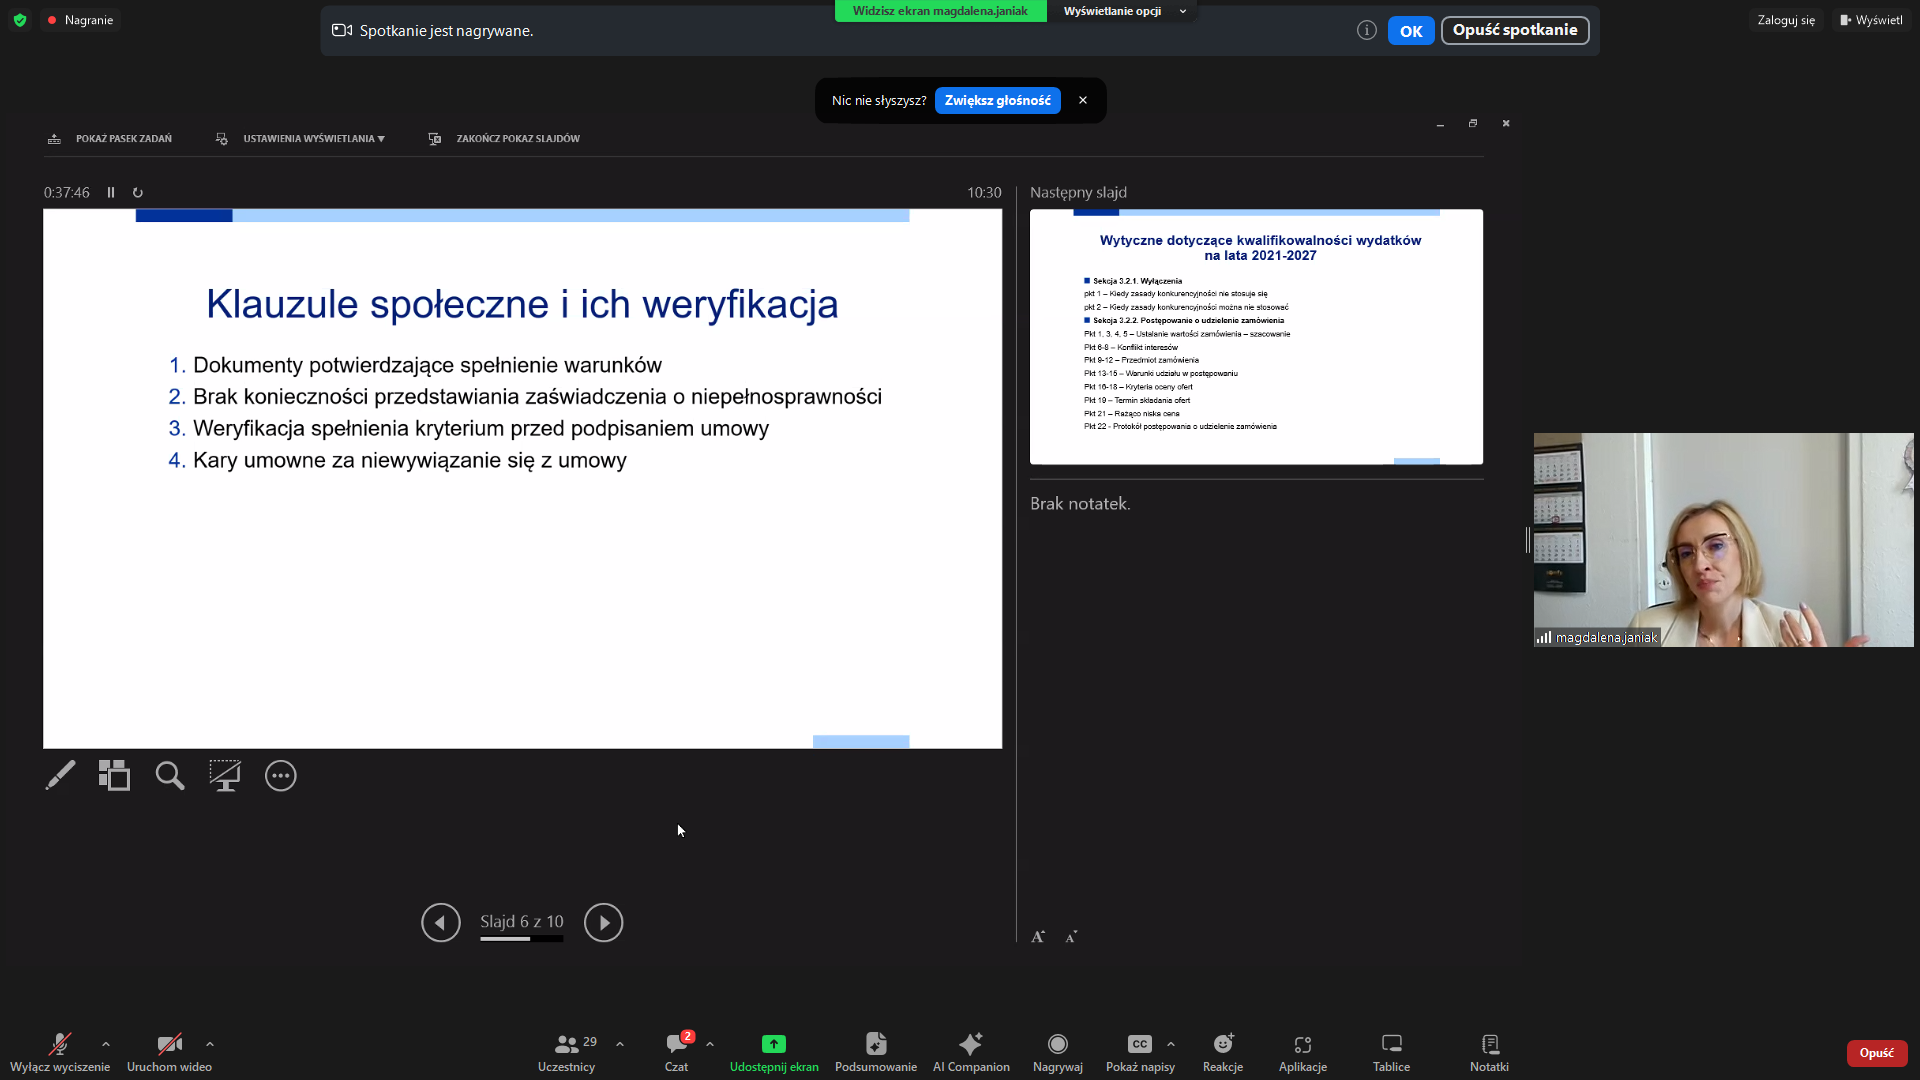Toggle camera with Uruchom wideo
Screen dimensions: 1920x1080
coord(169,1052)
